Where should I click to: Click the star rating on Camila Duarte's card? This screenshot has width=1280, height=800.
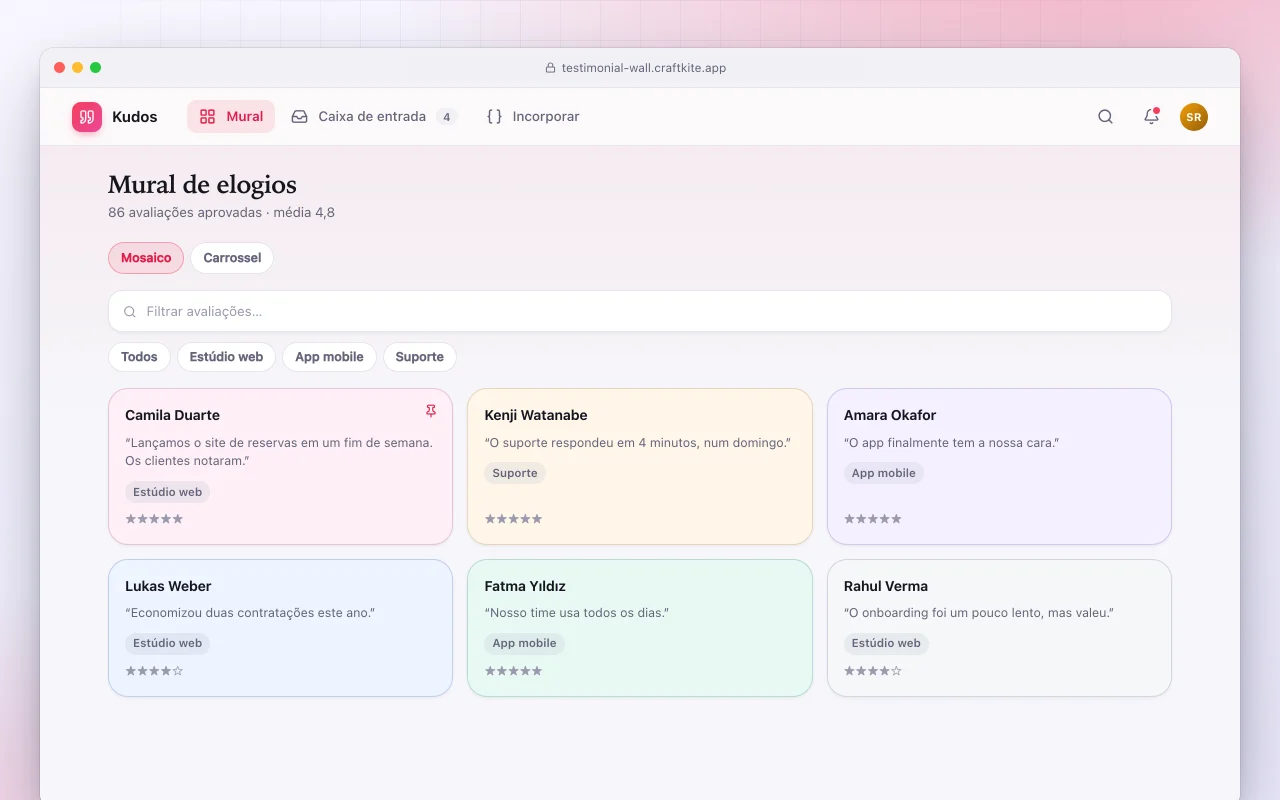coord(154,519)
